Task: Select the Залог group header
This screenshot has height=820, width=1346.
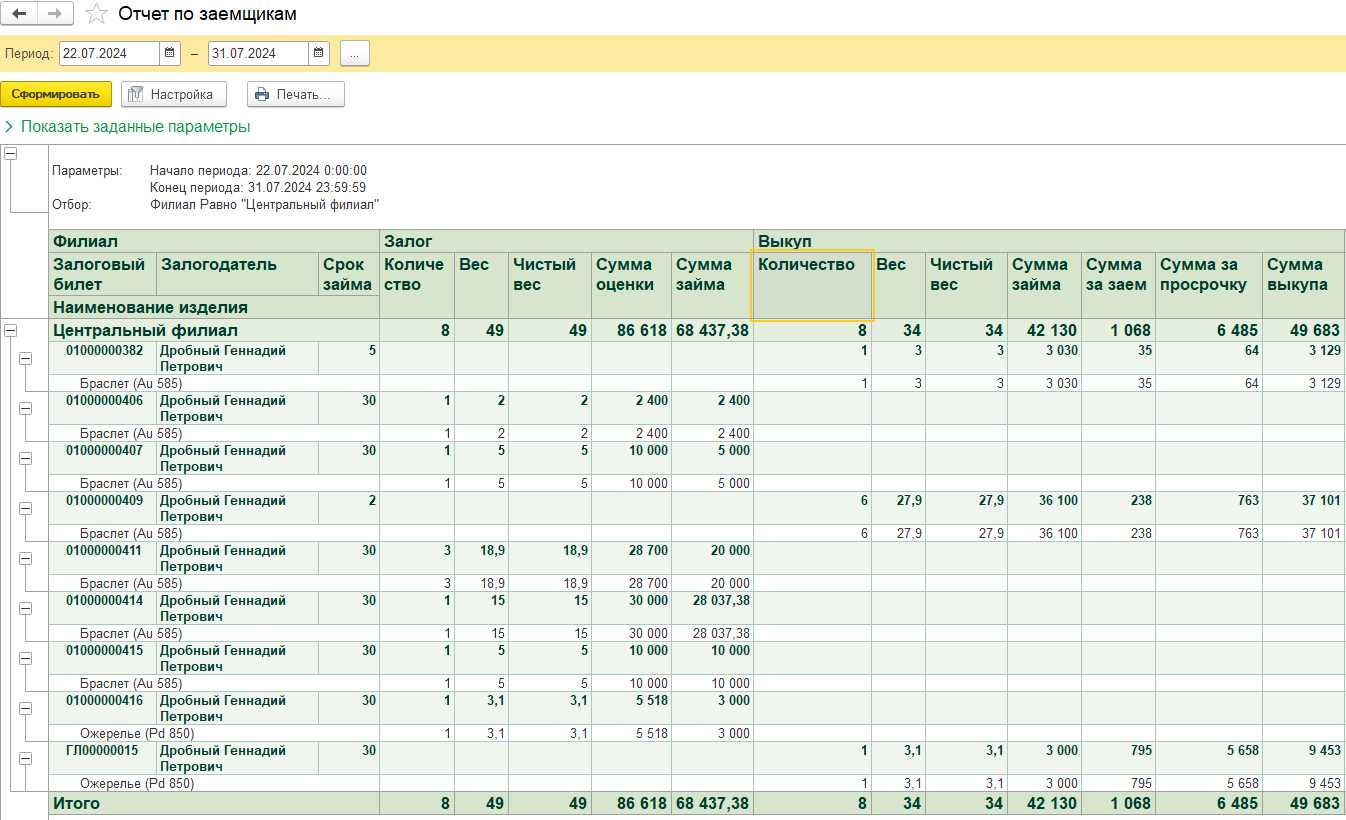Action: tap(566, 241)
